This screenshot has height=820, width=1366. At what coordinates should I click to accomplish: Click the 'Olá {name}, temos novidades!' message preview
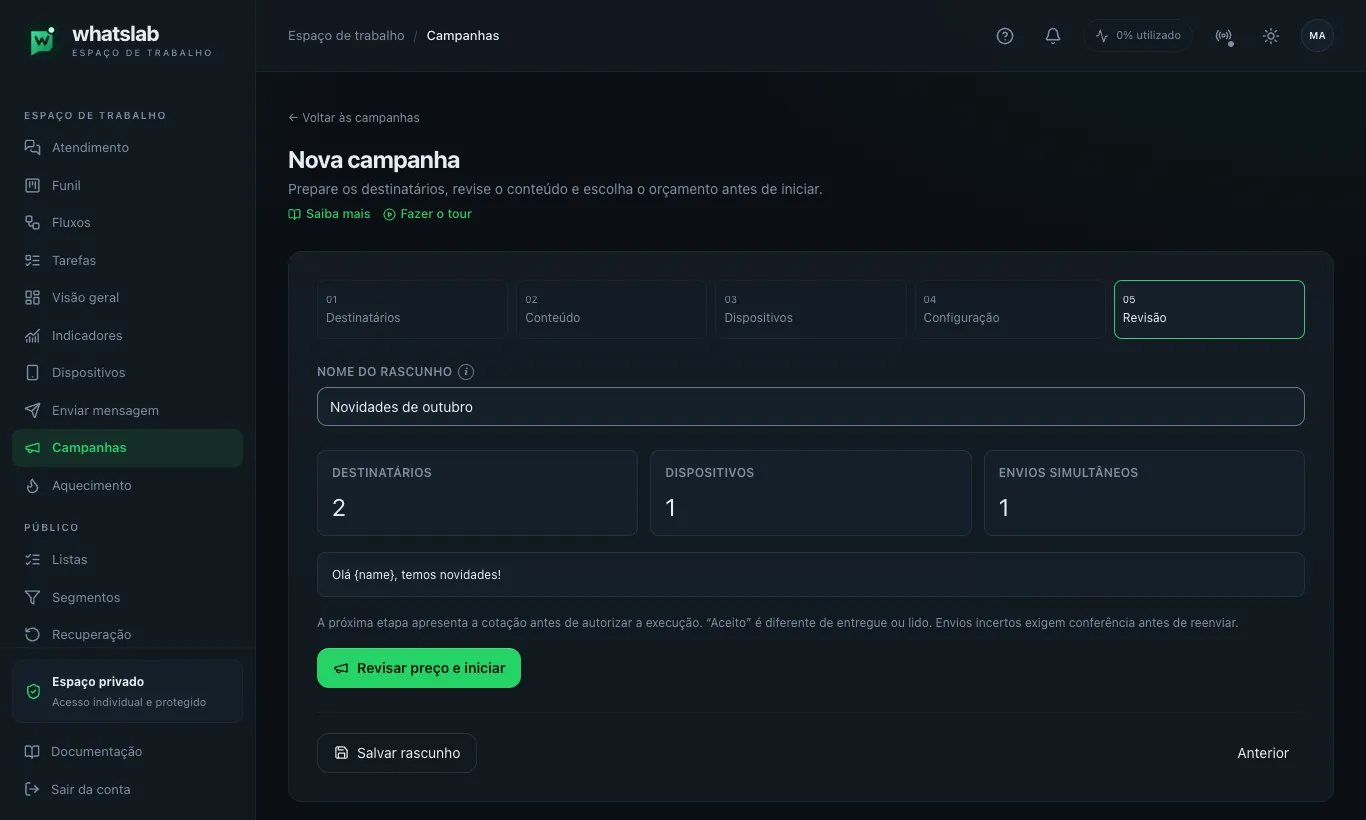click(x=811, y=575)
